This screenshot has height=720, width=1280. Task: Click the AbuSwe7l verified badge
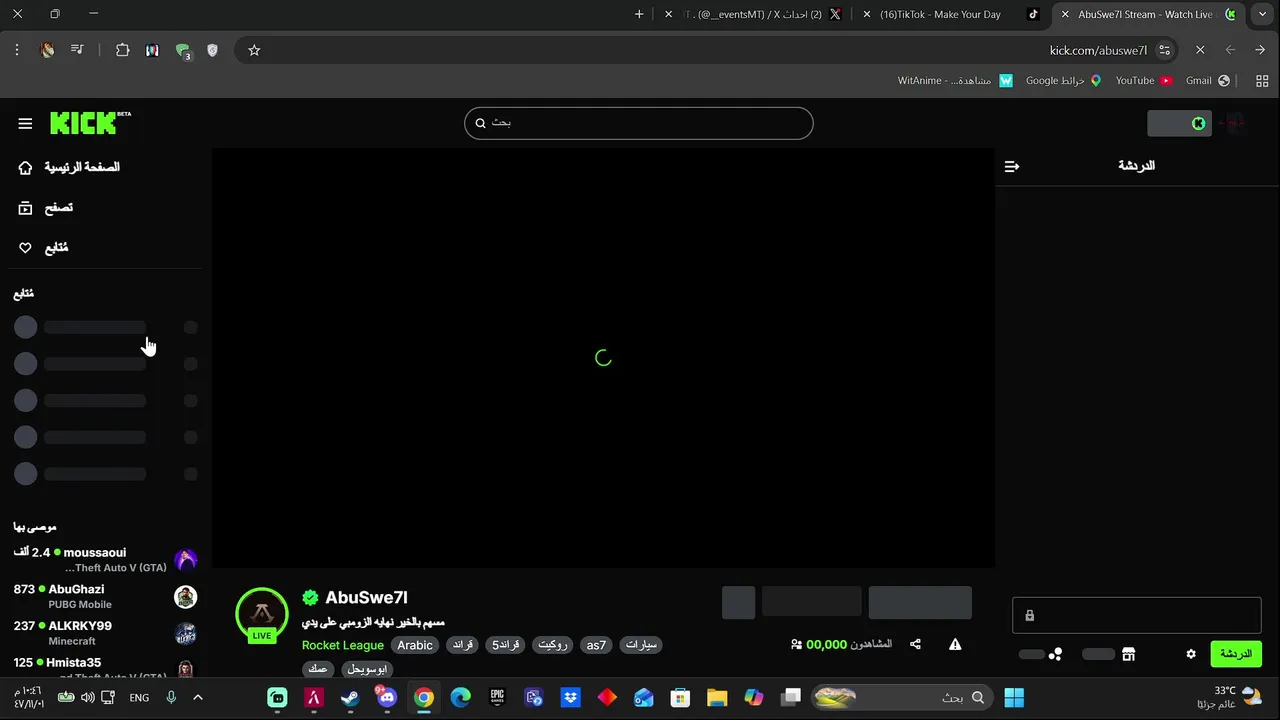pyautogui.click(x=310, y=598)
